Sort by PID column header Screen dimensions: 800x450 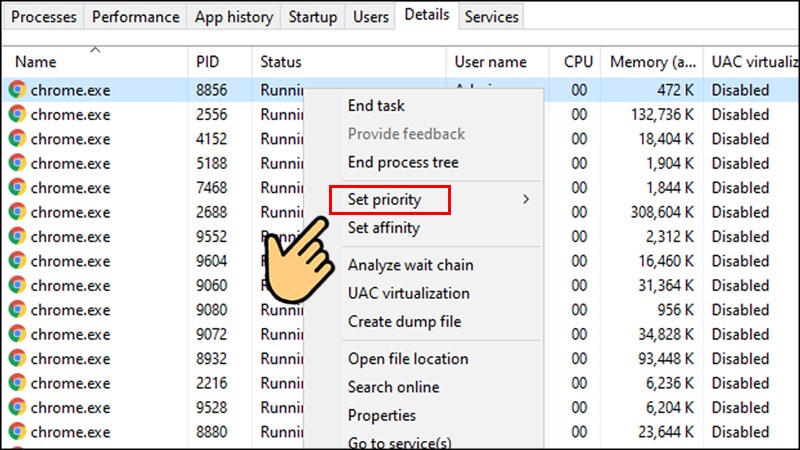click(208, 62)
